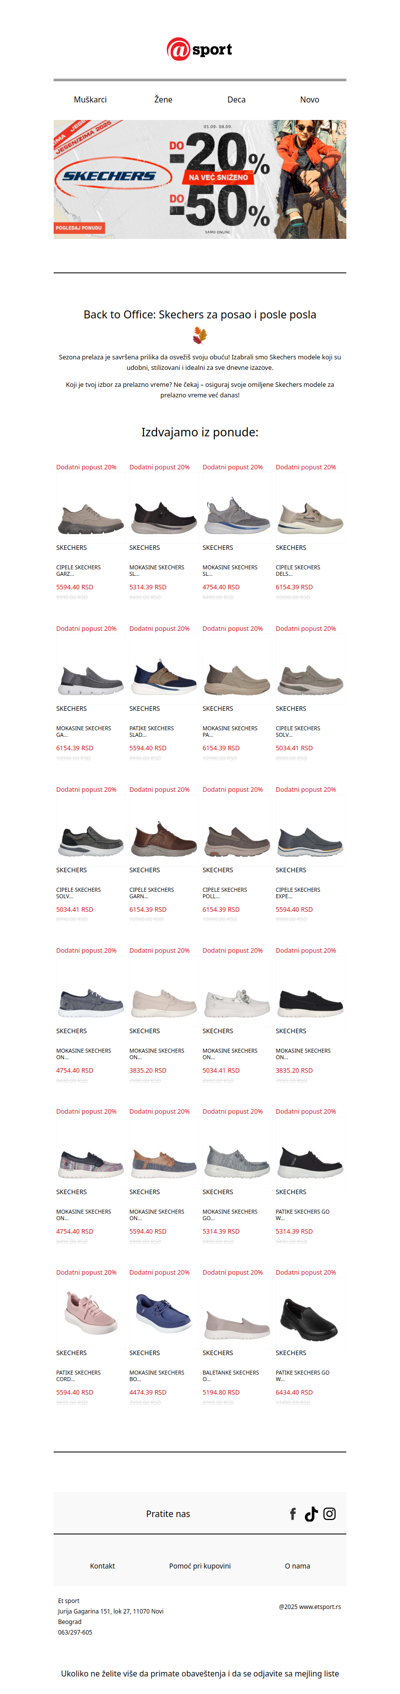Screen dimensions: 400x1694
Task: Click the @sport logo at the top
Action: click(199, 49)
